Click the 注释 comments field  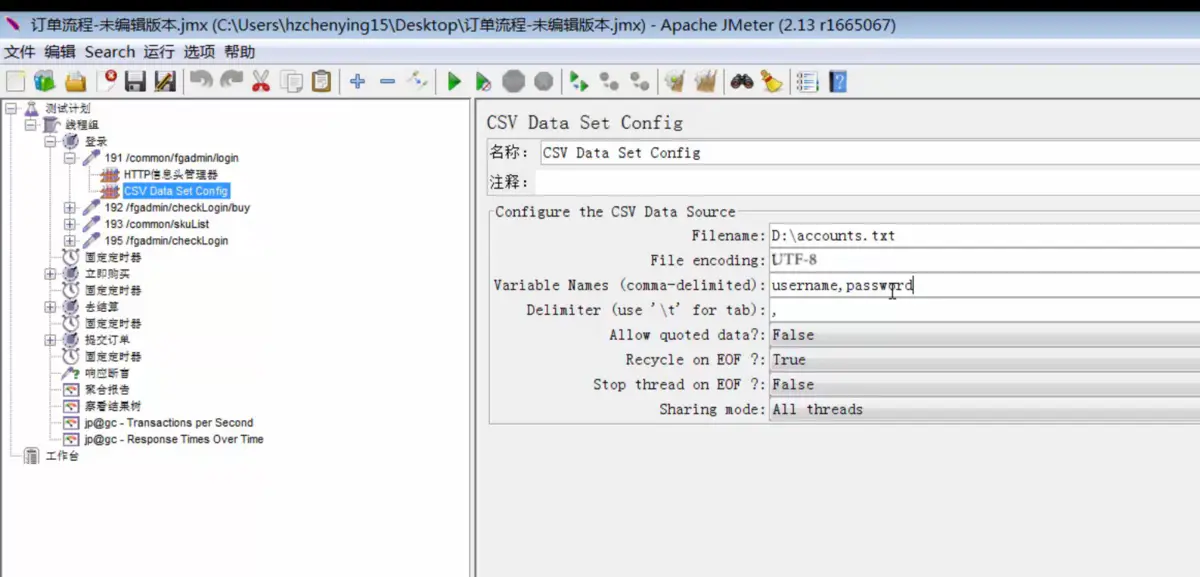867,182
